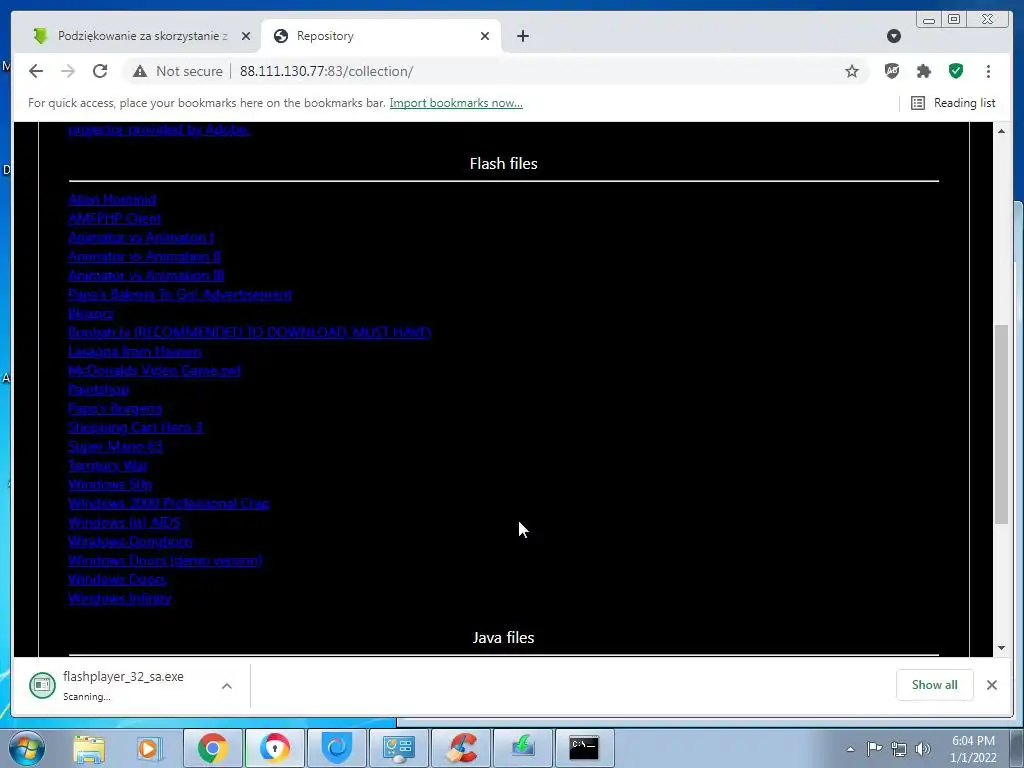Go back to the previous page
The width and height of the screenshot is (1024, 768).
(x=36, y=71)
